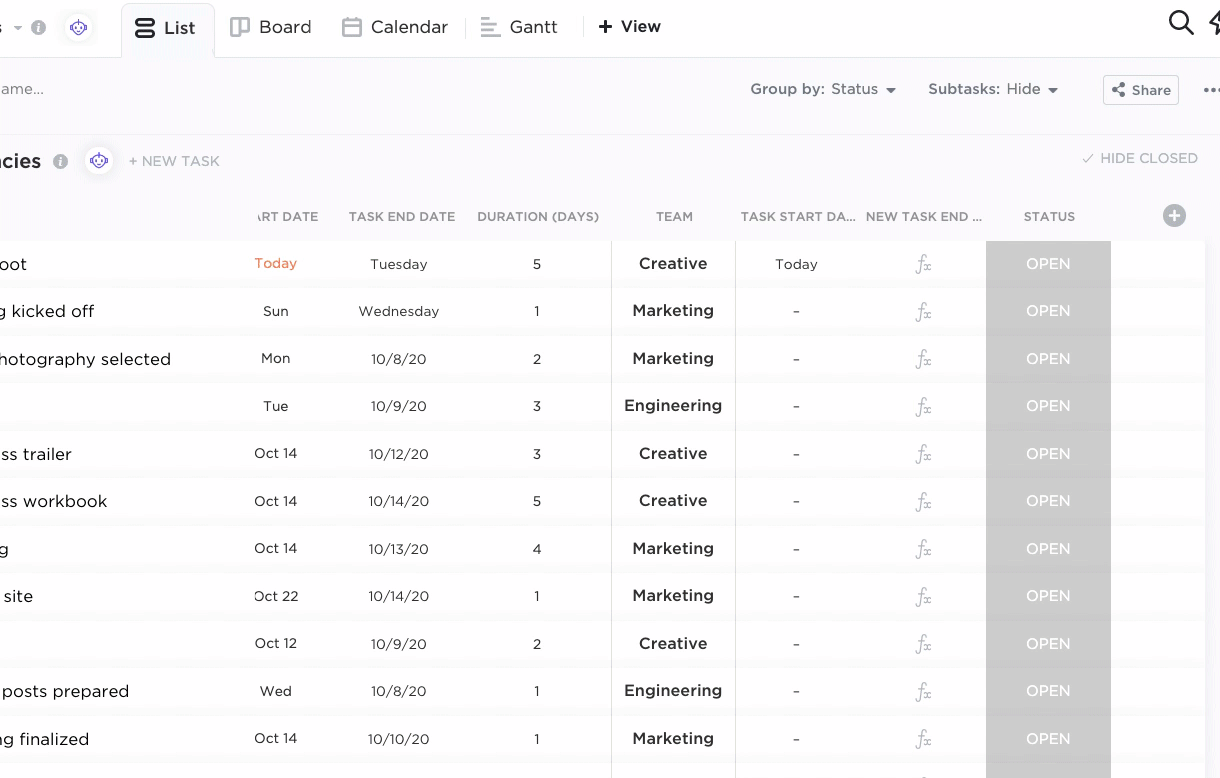Open the Creative team dropdown in first row
This screenshot has width=1220, height=778.
click(x=673, y=264)
